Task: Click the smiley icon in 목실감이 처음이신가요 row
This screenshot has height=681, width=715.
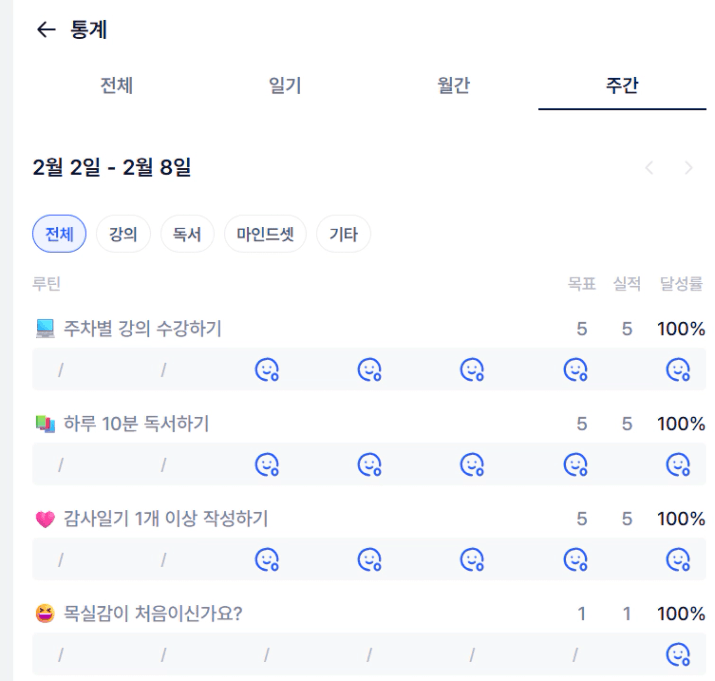Action: (x=678, y=655)
